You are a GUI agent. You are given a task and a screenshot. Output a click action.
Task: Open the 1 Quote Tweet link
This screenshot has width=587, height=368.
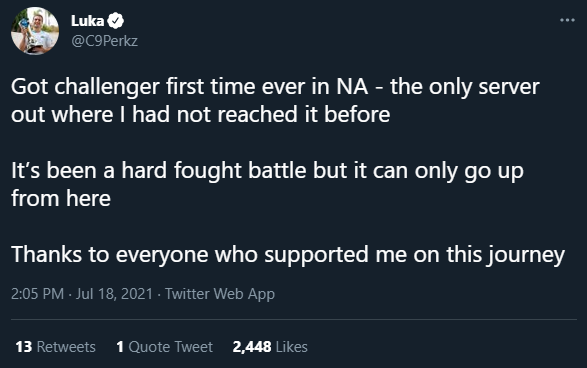point(164,347)
